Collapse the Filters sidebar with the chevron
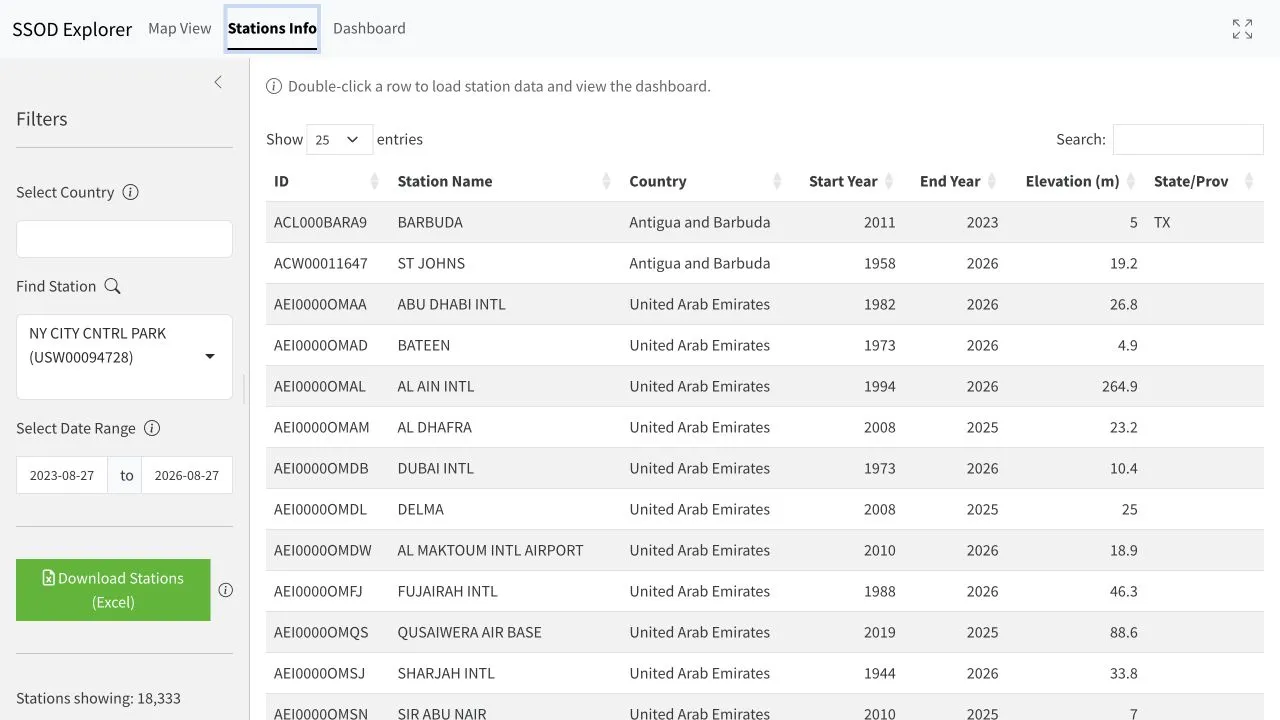1280x720 pixels. click(218, 82)
